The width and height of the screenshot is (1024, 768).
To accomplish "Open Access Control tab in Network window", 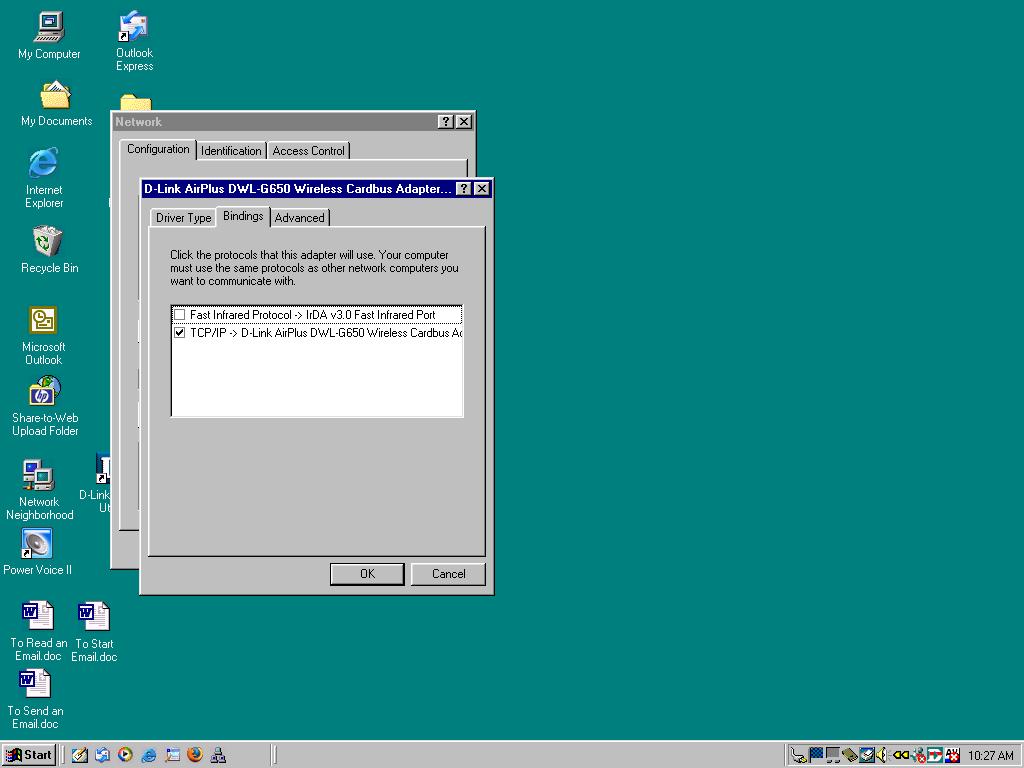I will click(x=308, y=151).
